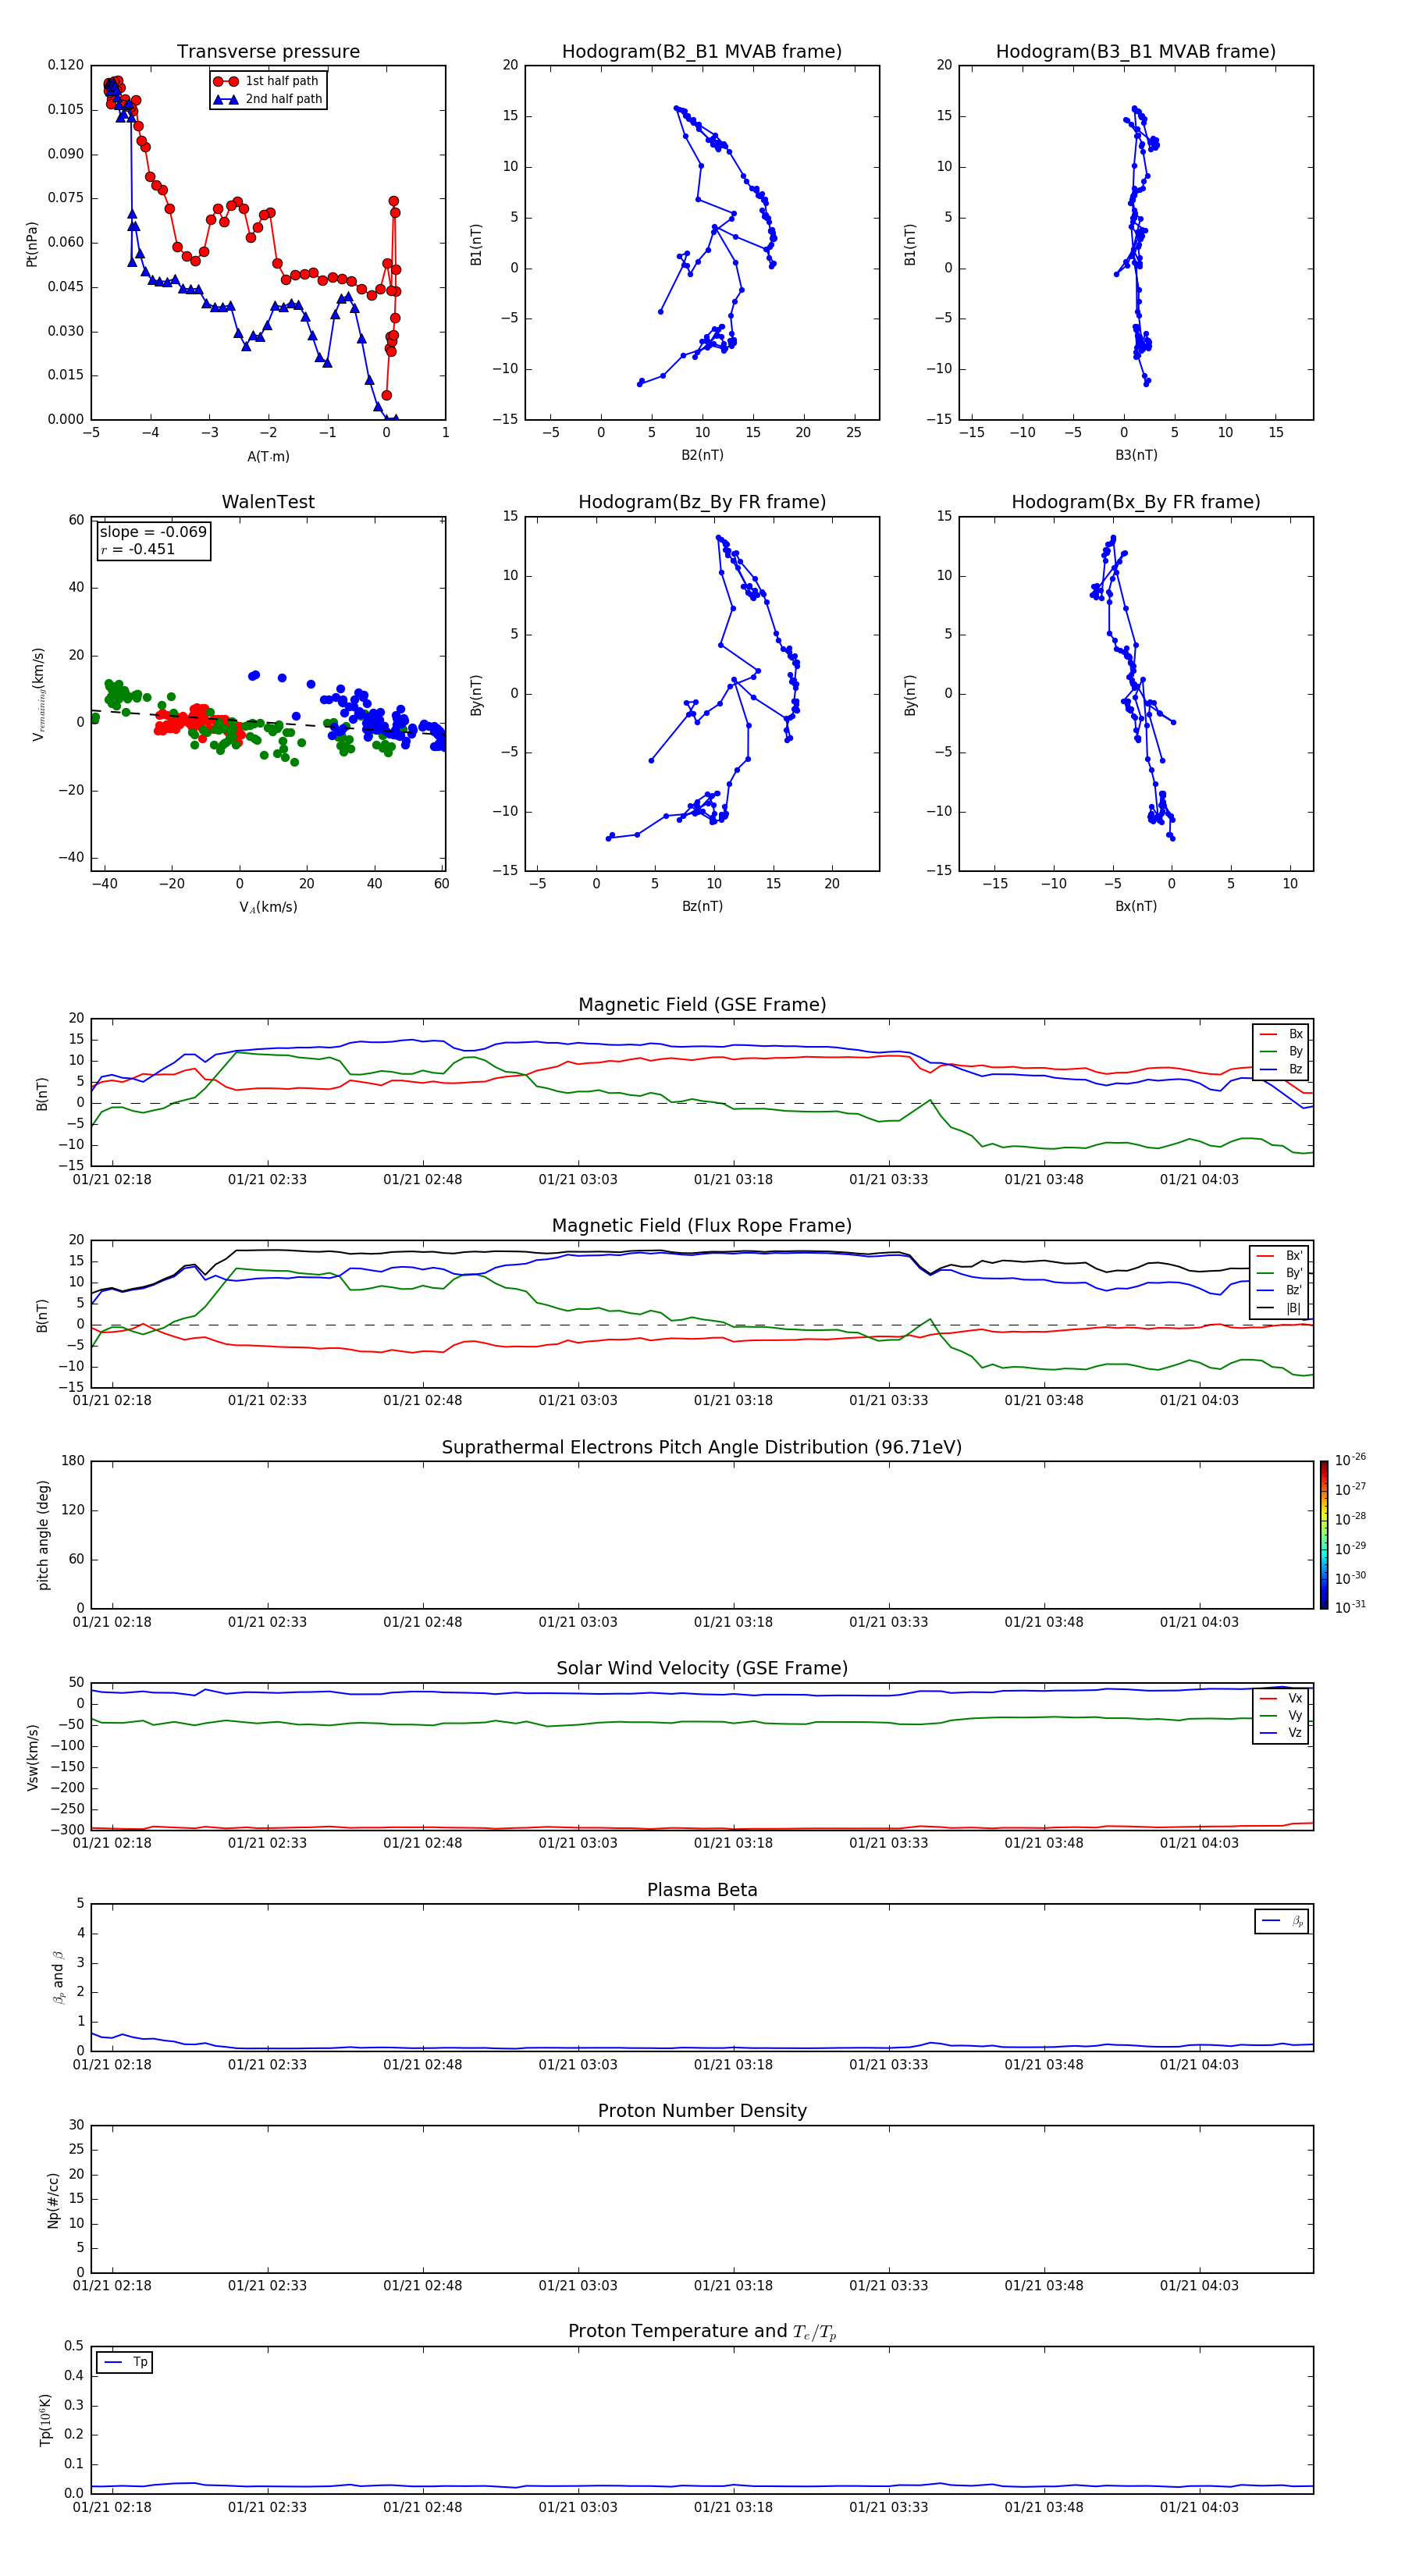The image size is (1405, 2576).
Task: Click the By entry in the GSE magnetic field legend
Action: pyautogui.click(x=1281, y=1052)
